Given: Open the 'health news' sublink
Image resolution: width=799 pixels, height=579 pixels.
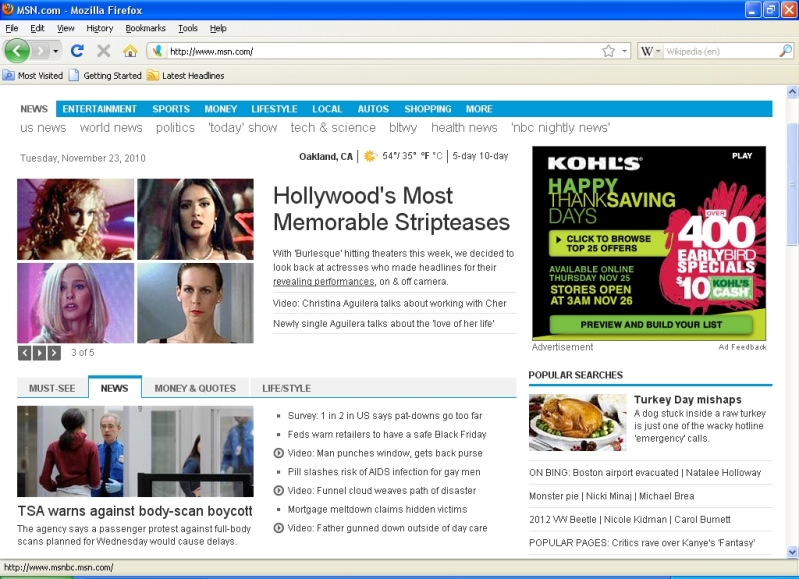Looking at the screenshot, I should tap(464, 127).
